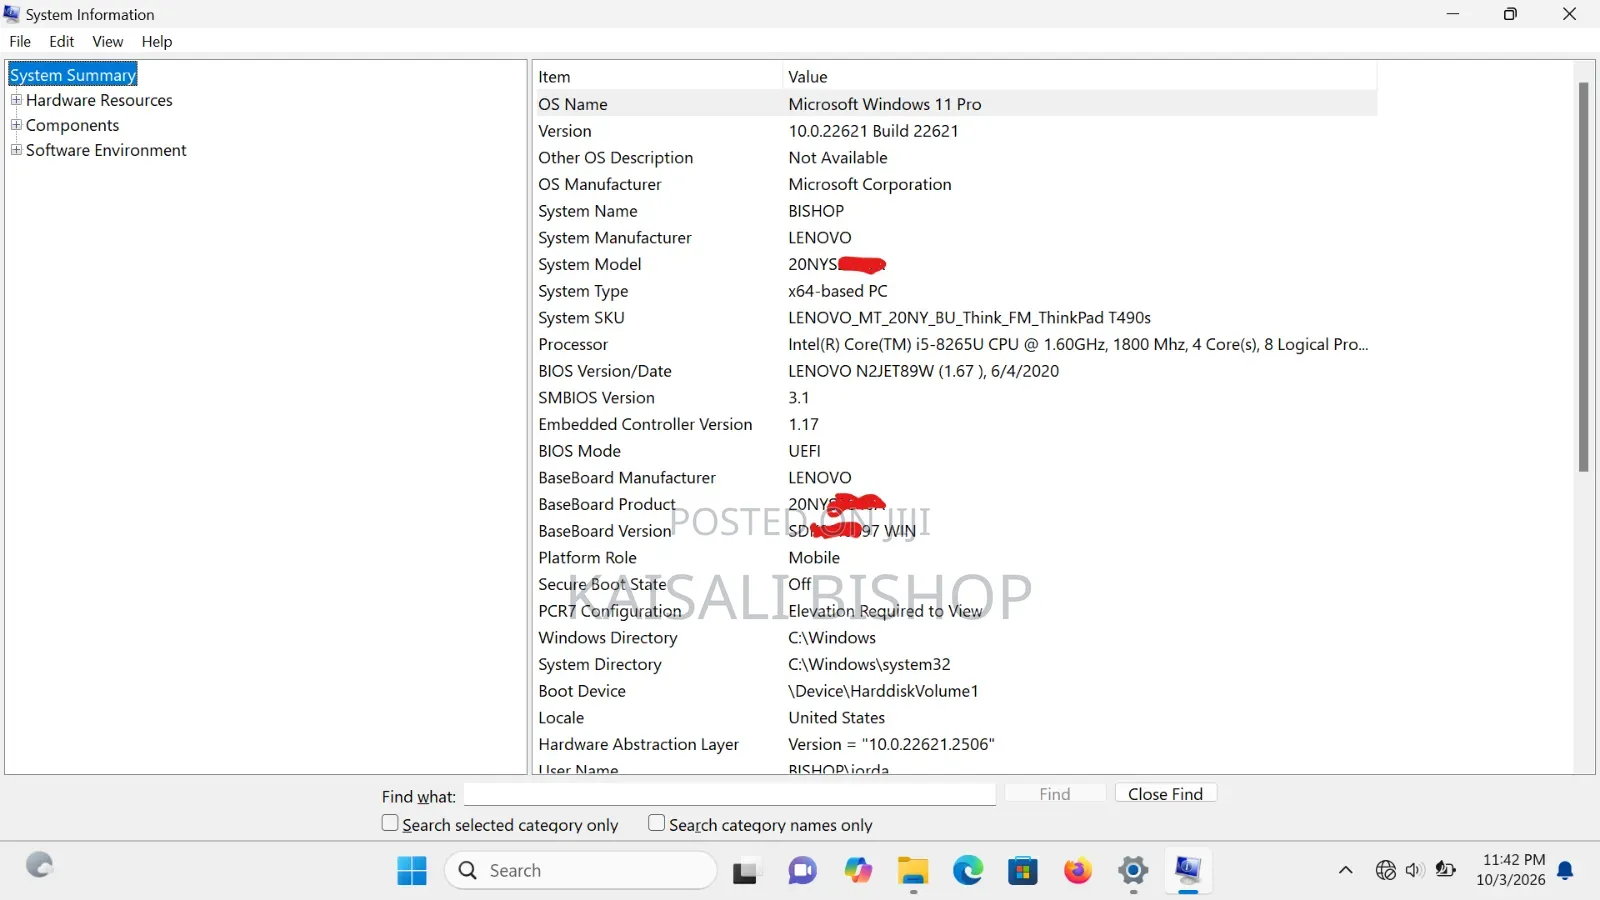This screenshot has width=1600, height=900.
Task: Click the taskbar Search box
Action: pyautogui.click(x=581, y=871)
